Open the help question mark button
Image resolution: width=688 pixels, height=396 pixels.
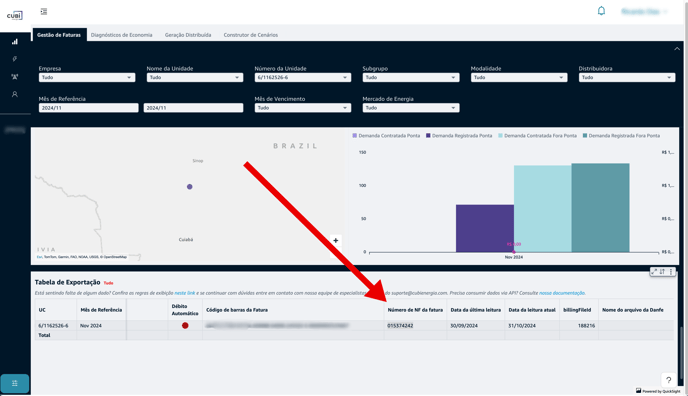pyautogui.click(x=668, y=380)
